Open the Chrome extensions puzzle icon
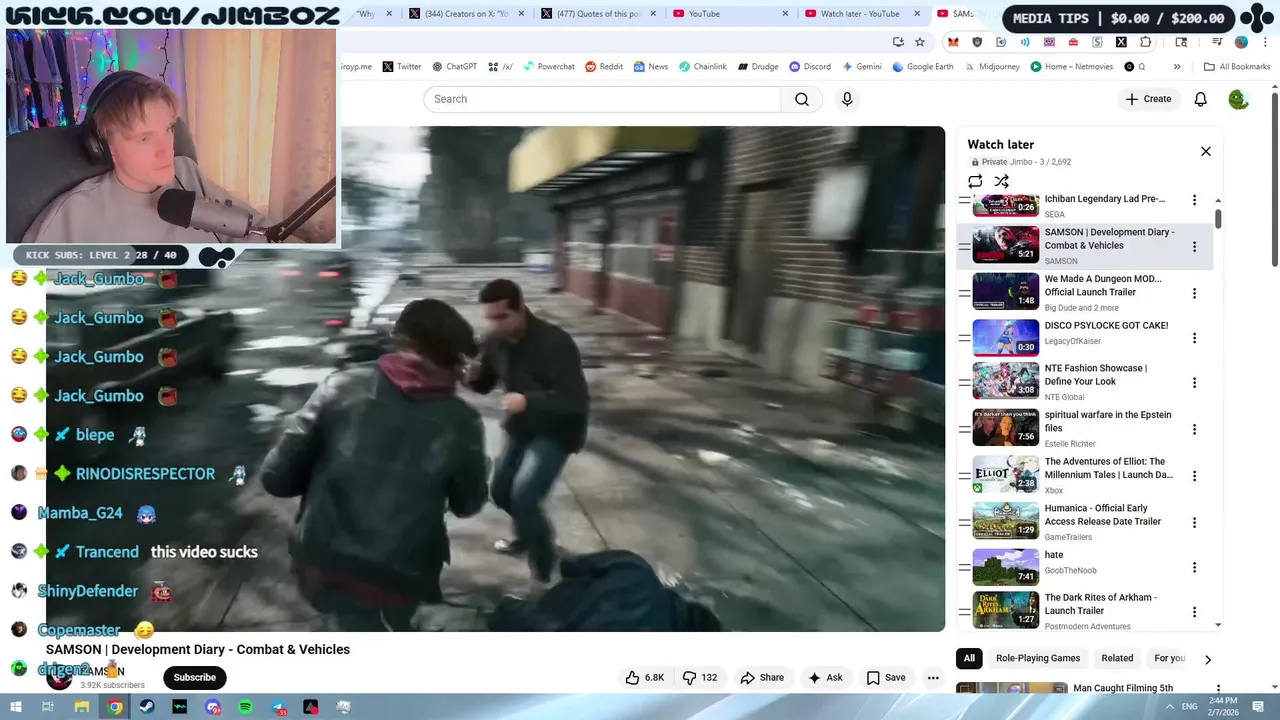This screenshot has height=720, width=1280. pyautogui.click(x=1146, y=42)
